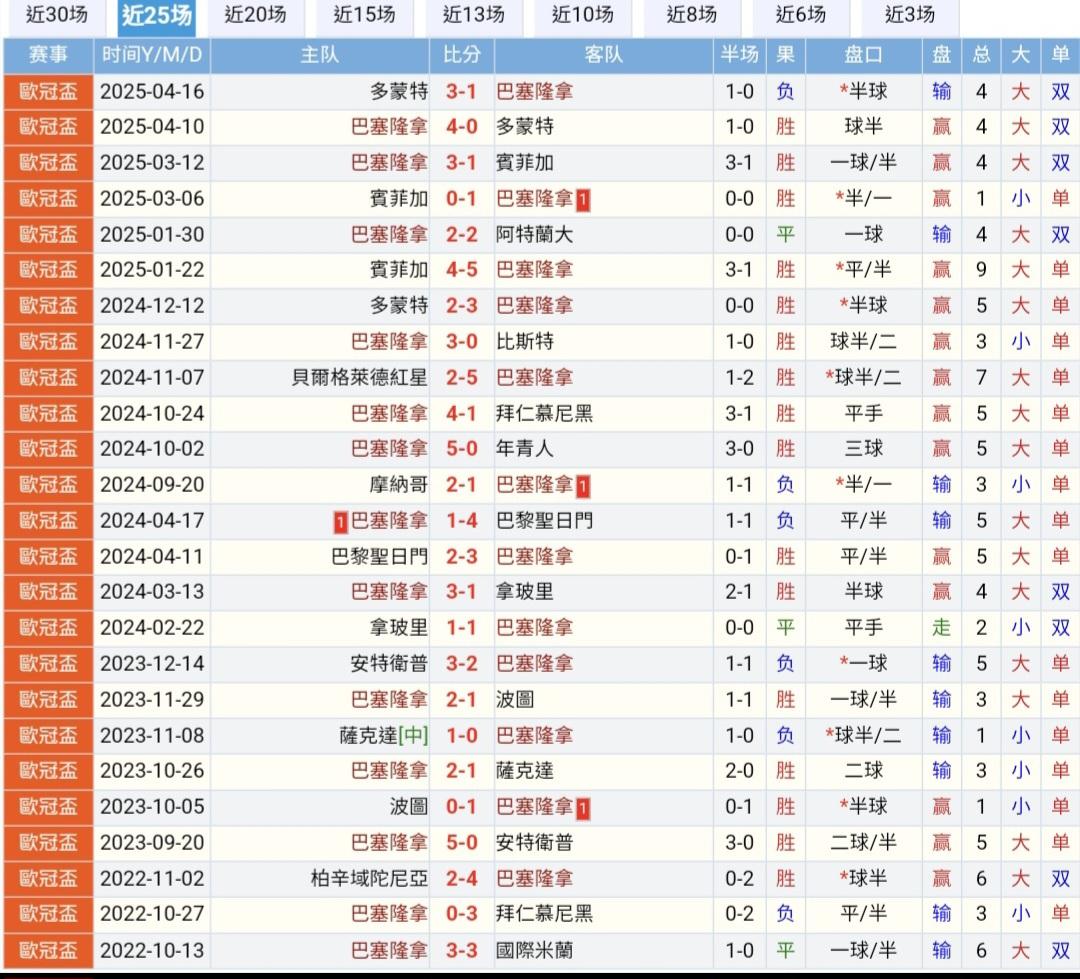Image resolution: width=1080 pixels, height=979 pixels.
Task: Click 歐冠盃 label on 2022-10-13 row
Action: click(x=48, y=950)
